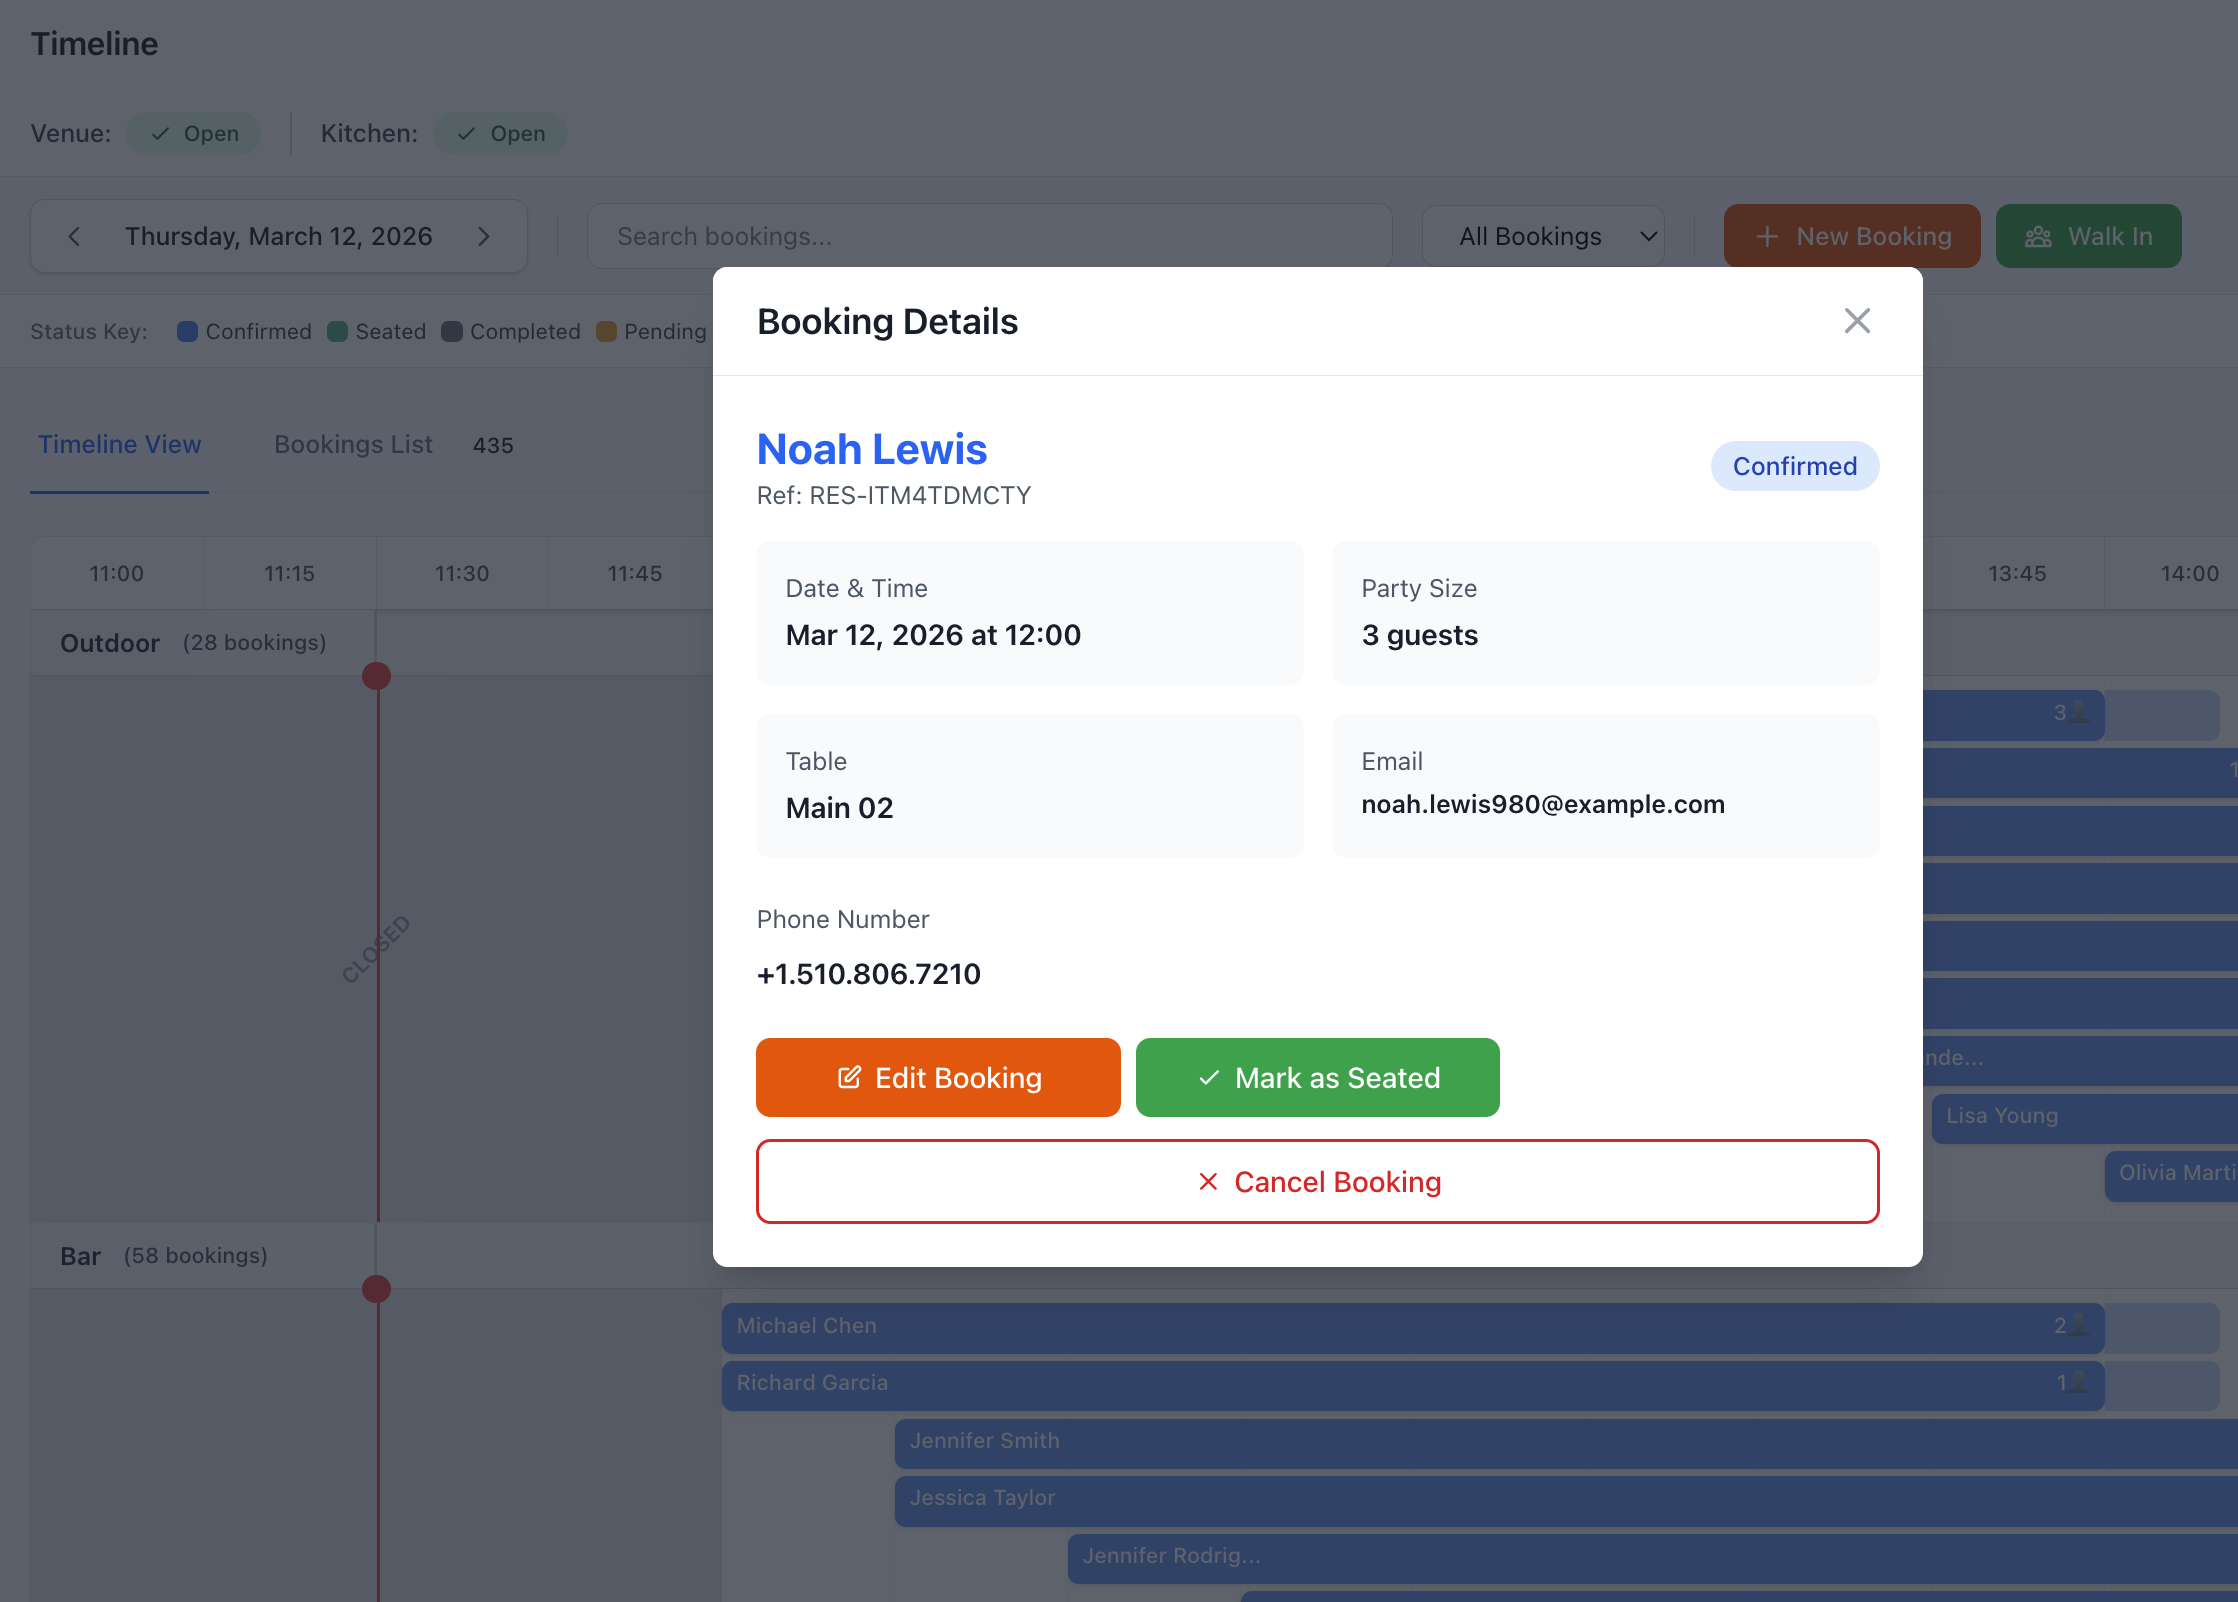Click the Michael Chen guest count icon
Screen dimensions: 2238x1602
click(x=2078, y=1325)
